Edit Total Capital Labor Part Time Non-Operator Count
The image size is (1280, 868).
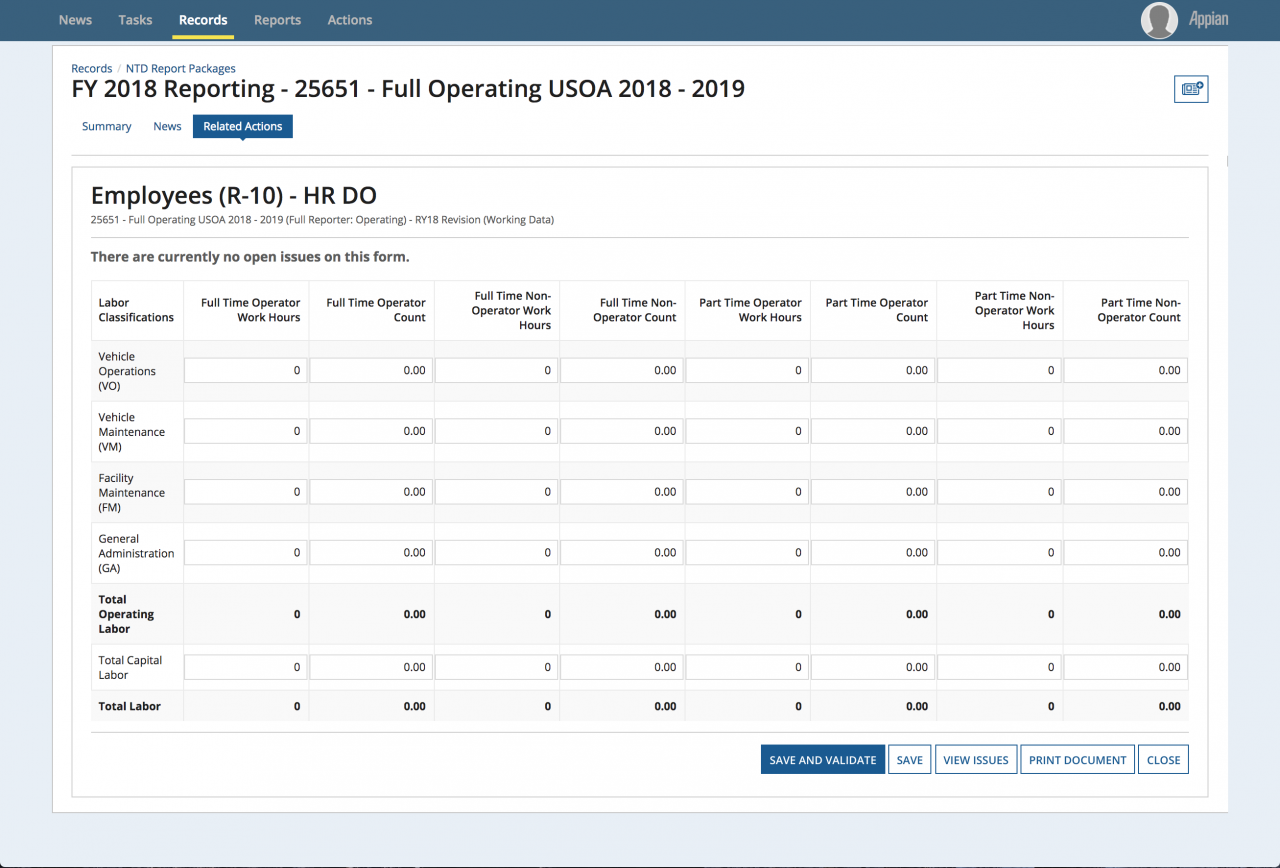point(1126,667)
